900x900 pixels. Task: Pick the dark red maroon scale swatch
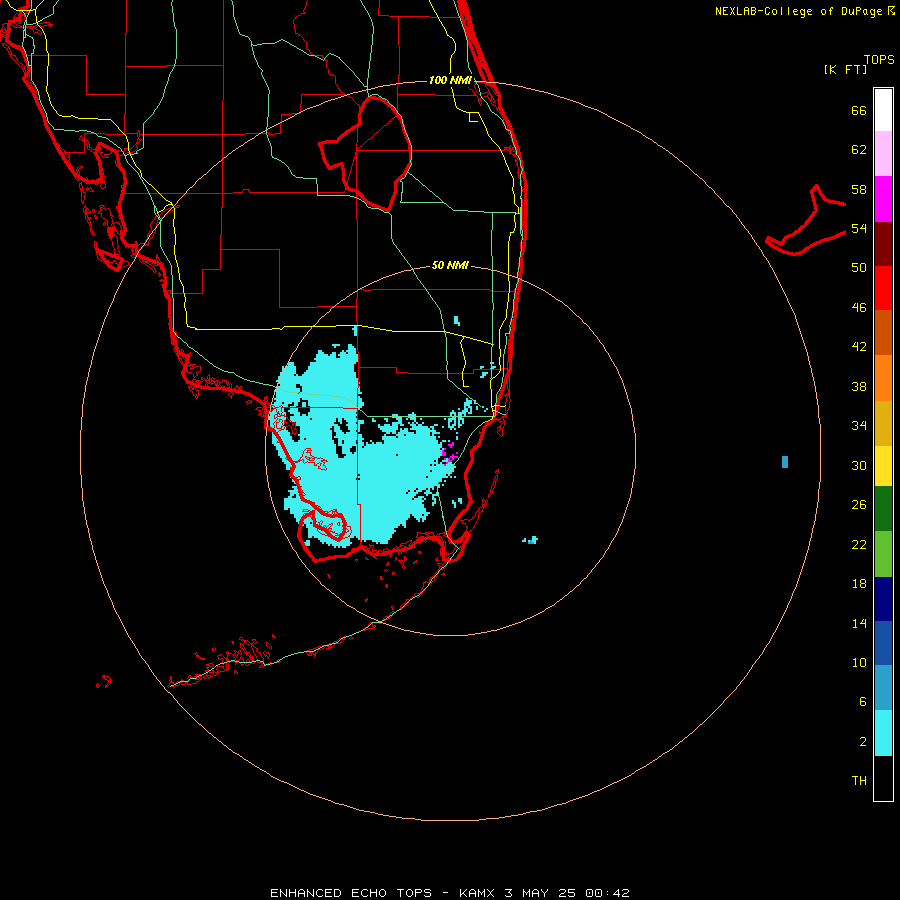tap(883, 244)
